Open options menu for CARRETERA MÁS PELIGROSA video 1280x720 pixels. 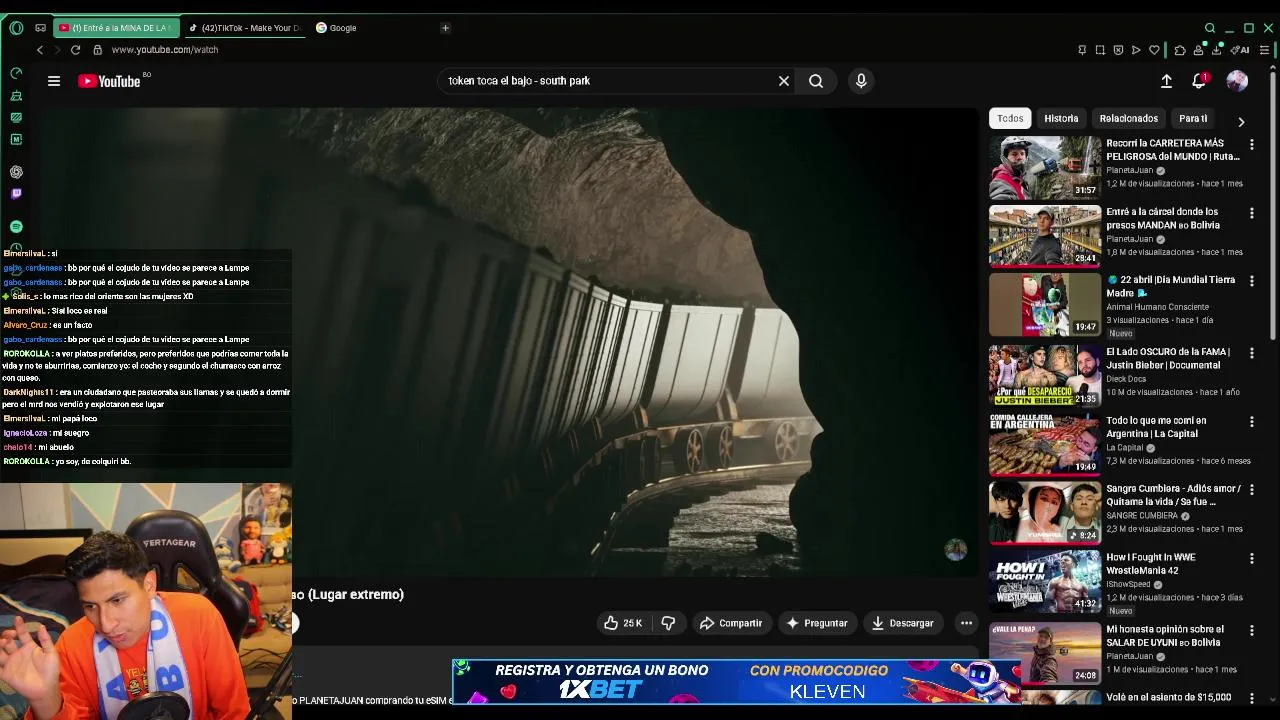coord(1251,144)
